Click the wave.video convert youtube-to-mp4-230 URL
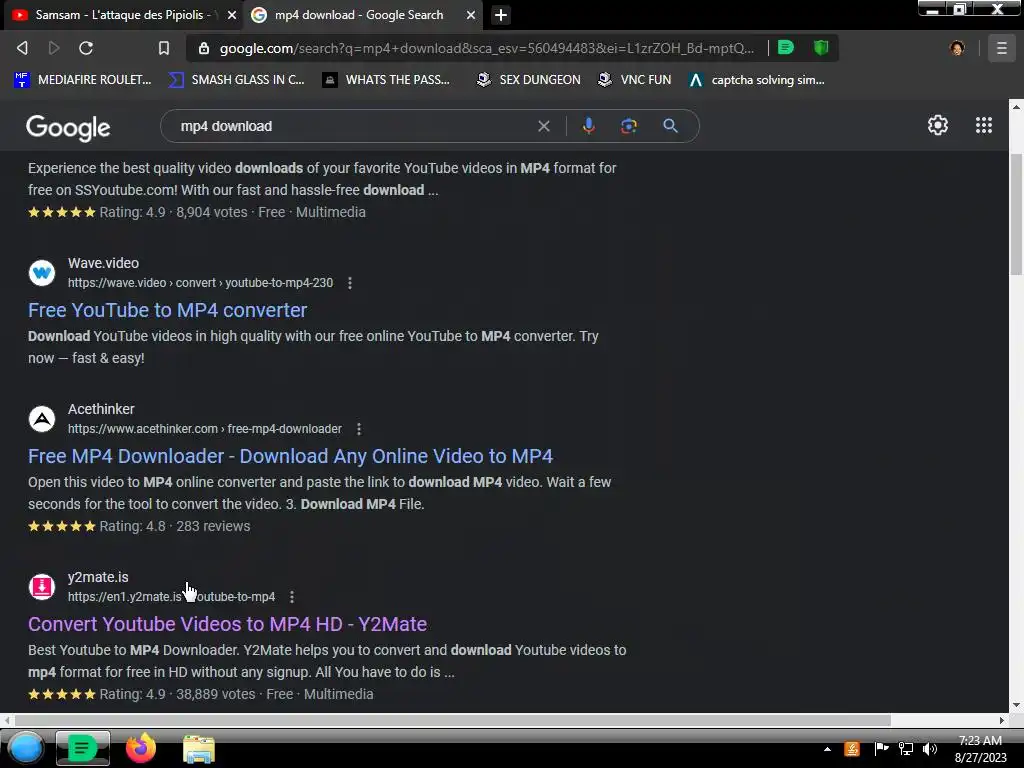Screen dimensions: 1024x768 point(200,283)
